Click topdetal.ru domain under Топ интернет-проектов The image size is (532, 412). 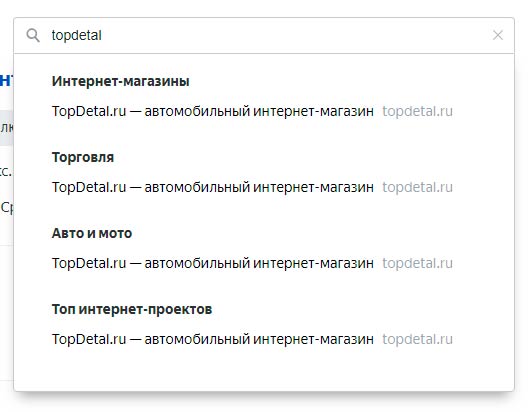[417, 339]
